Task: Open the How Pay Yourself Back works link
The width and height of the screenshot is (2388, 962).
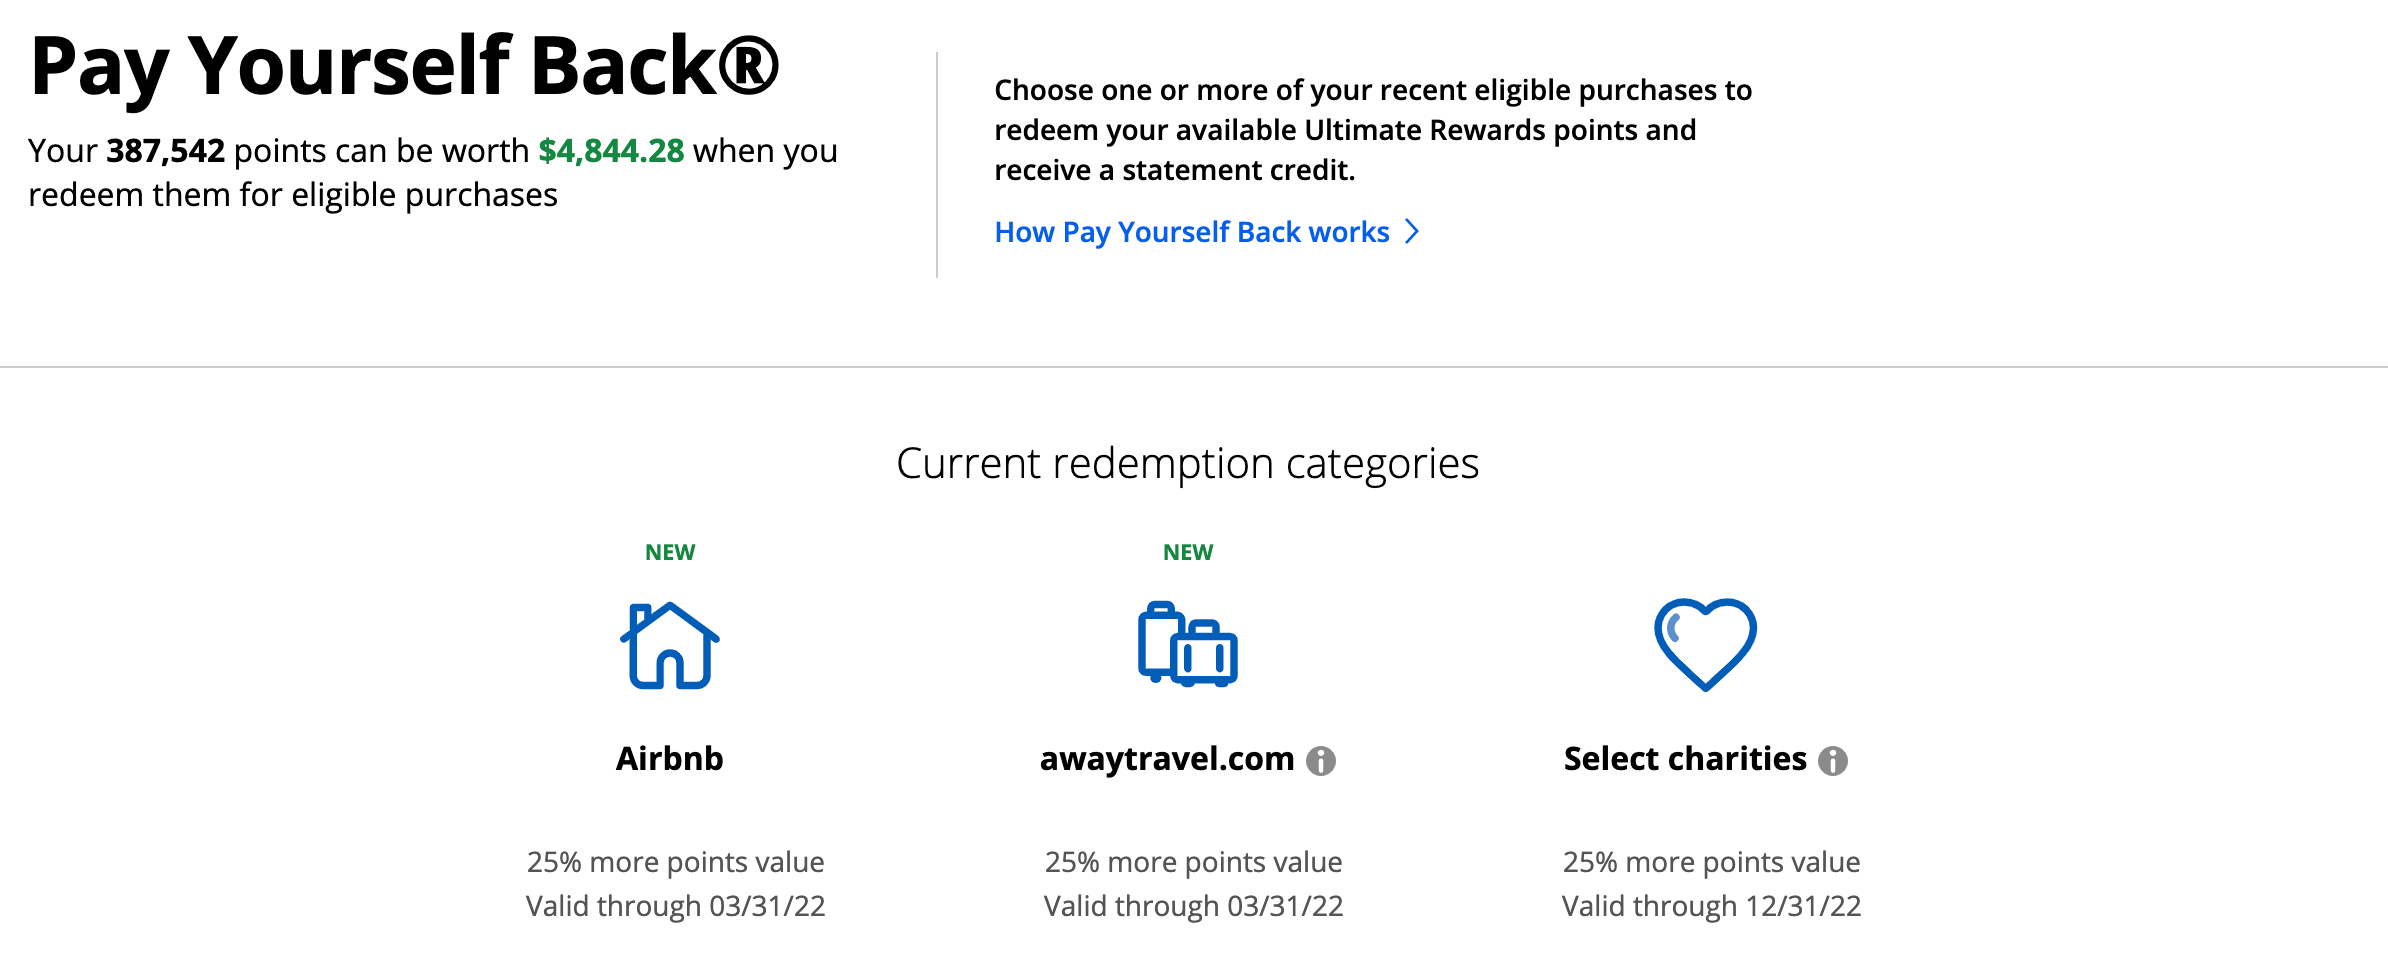Action: tap(1191, 232)
